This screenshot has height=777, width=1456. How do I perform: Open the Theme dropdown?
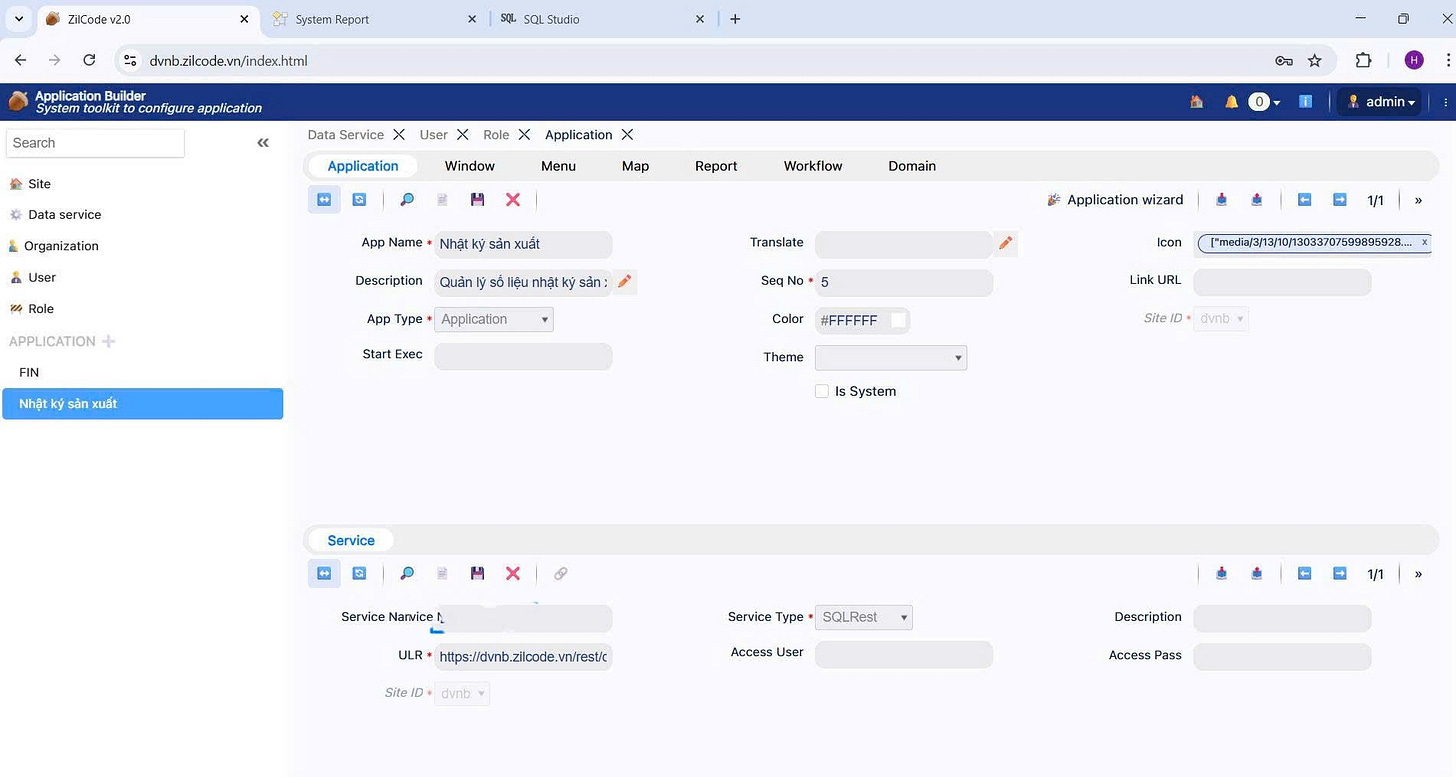click(x=891, y=358)
